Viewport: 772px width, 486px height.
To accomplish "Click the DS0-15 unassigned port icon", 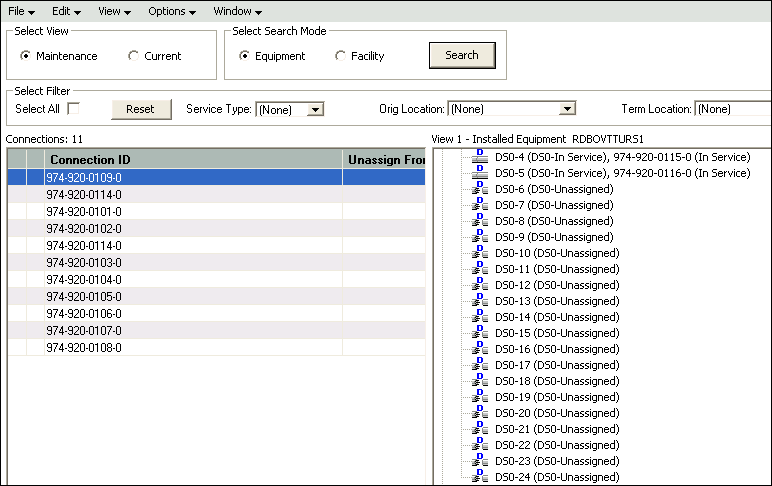I will pyautogui.click(x=480, y=333).
